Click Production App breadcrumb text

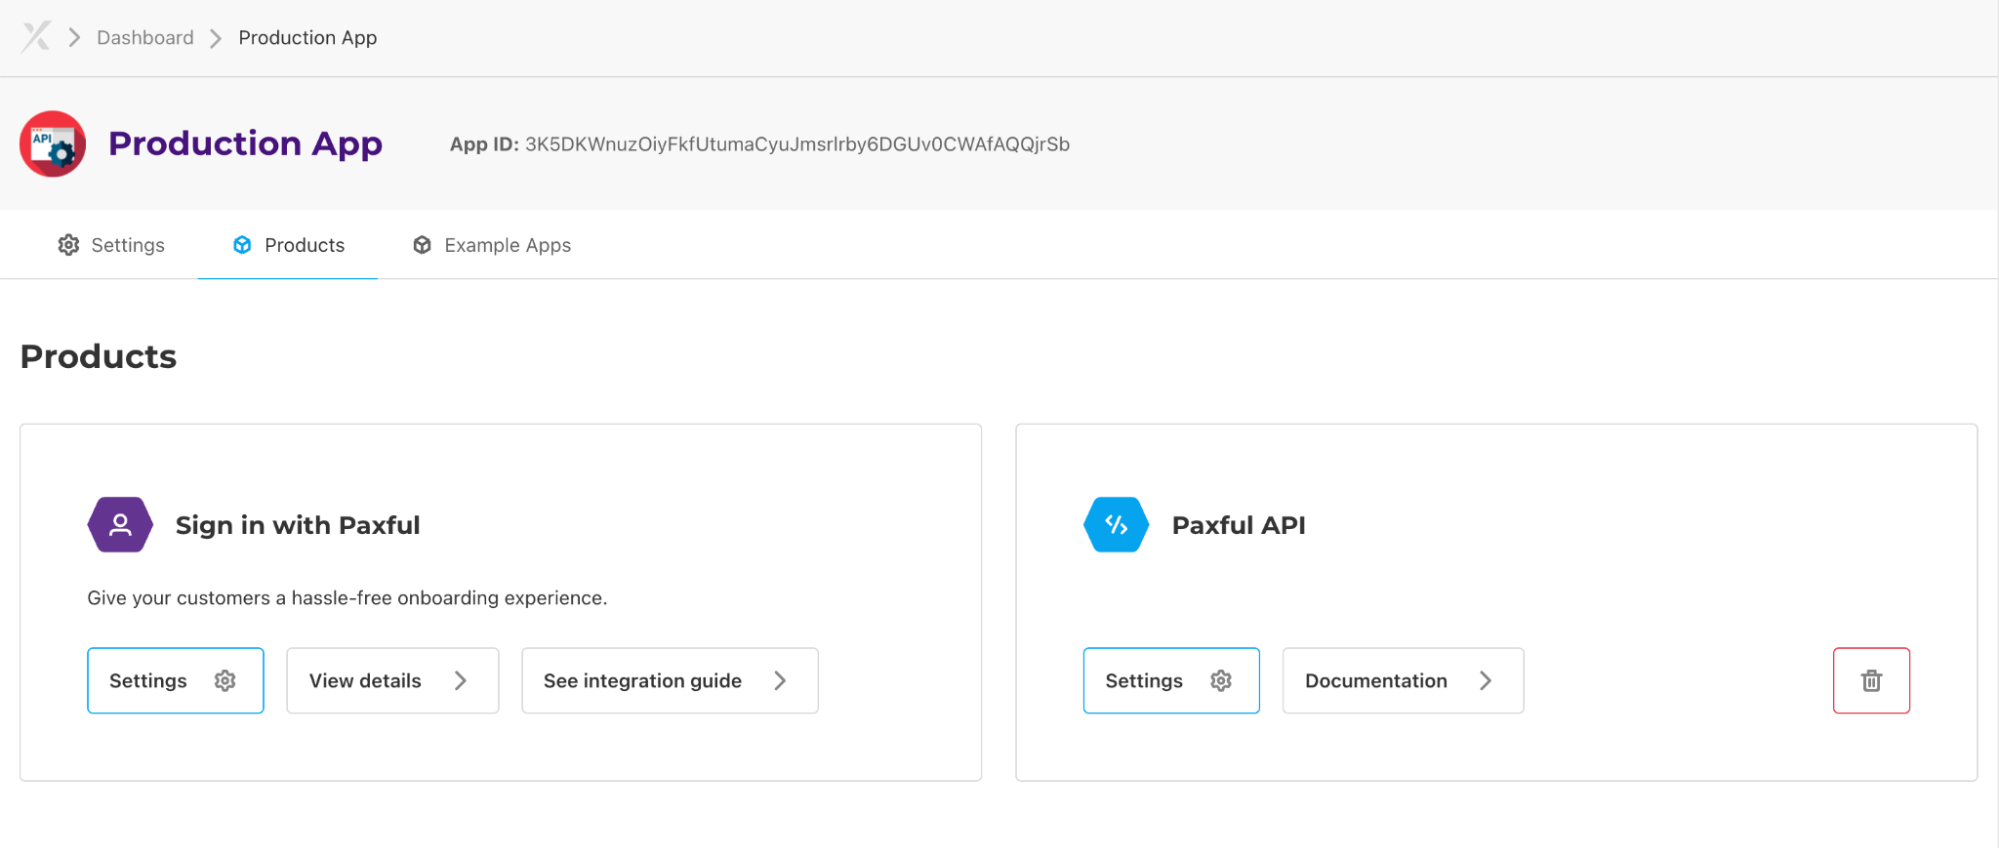click(x=307, y=38)
